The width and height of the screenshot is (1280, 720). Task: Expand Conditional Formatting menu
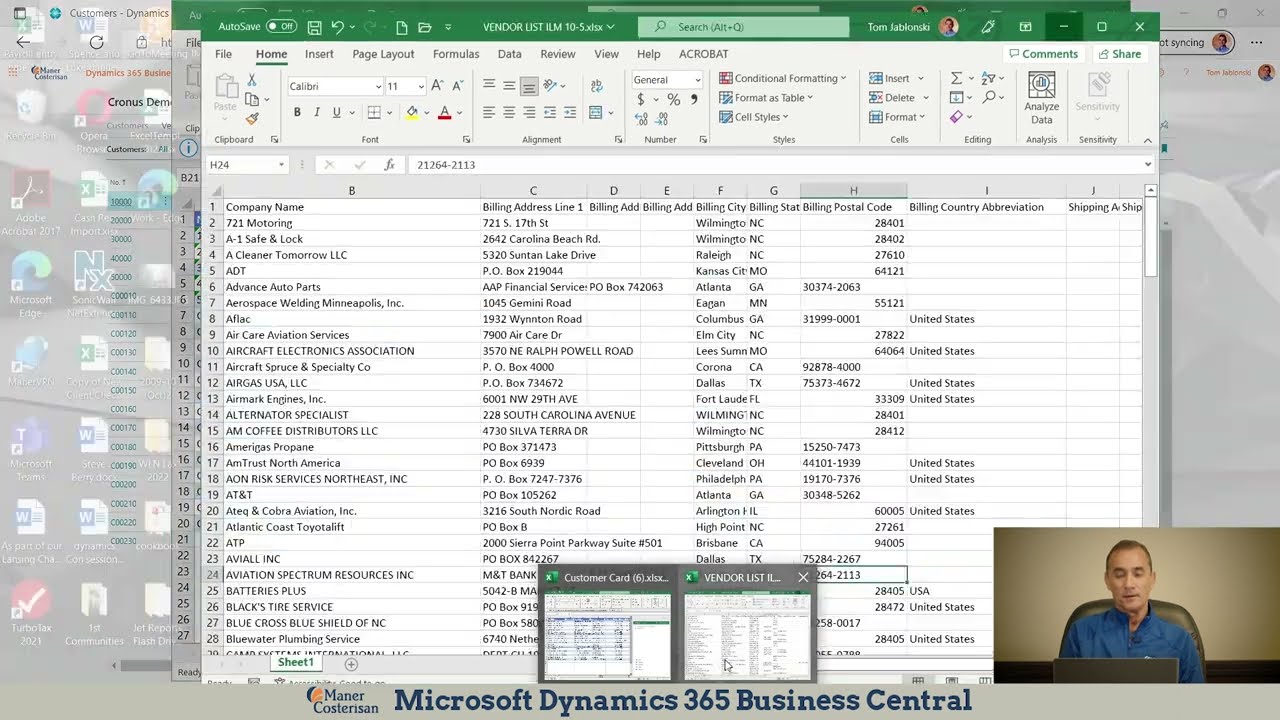point(783,78)
